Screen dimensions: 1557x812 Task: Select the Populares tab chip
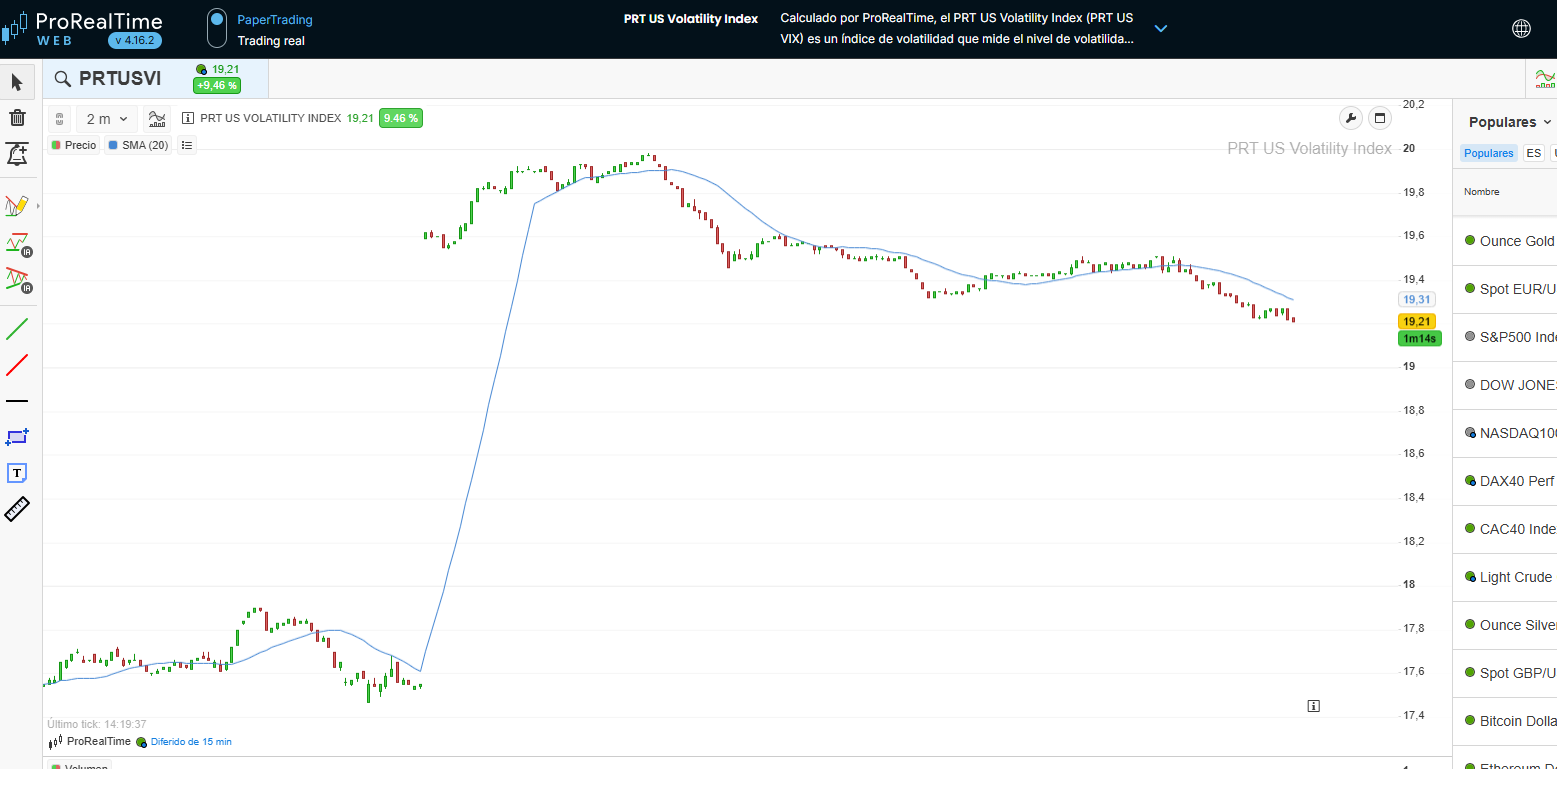click(1488, 153)
